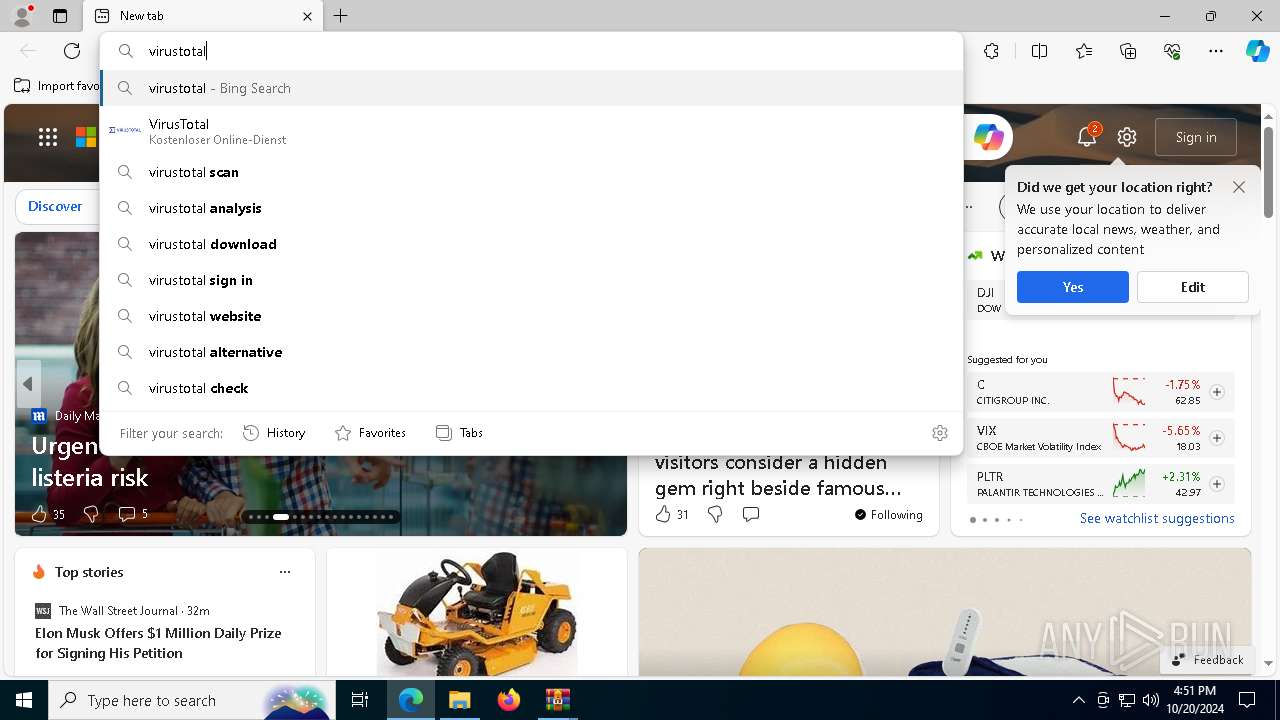Filter search by Favorites
The image size is (1280, 720).
tap(370, 433)
